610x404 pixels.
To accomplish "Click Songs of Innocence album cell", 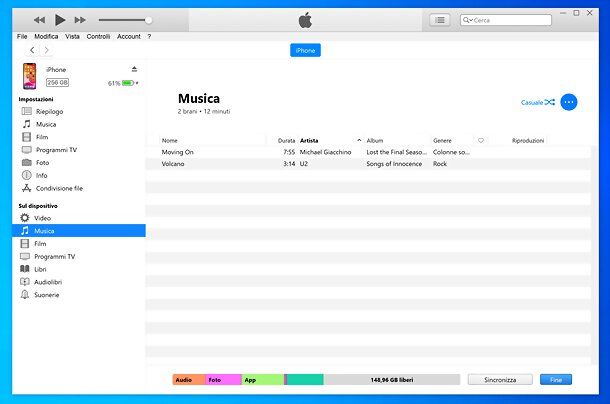I will (394, 164).
